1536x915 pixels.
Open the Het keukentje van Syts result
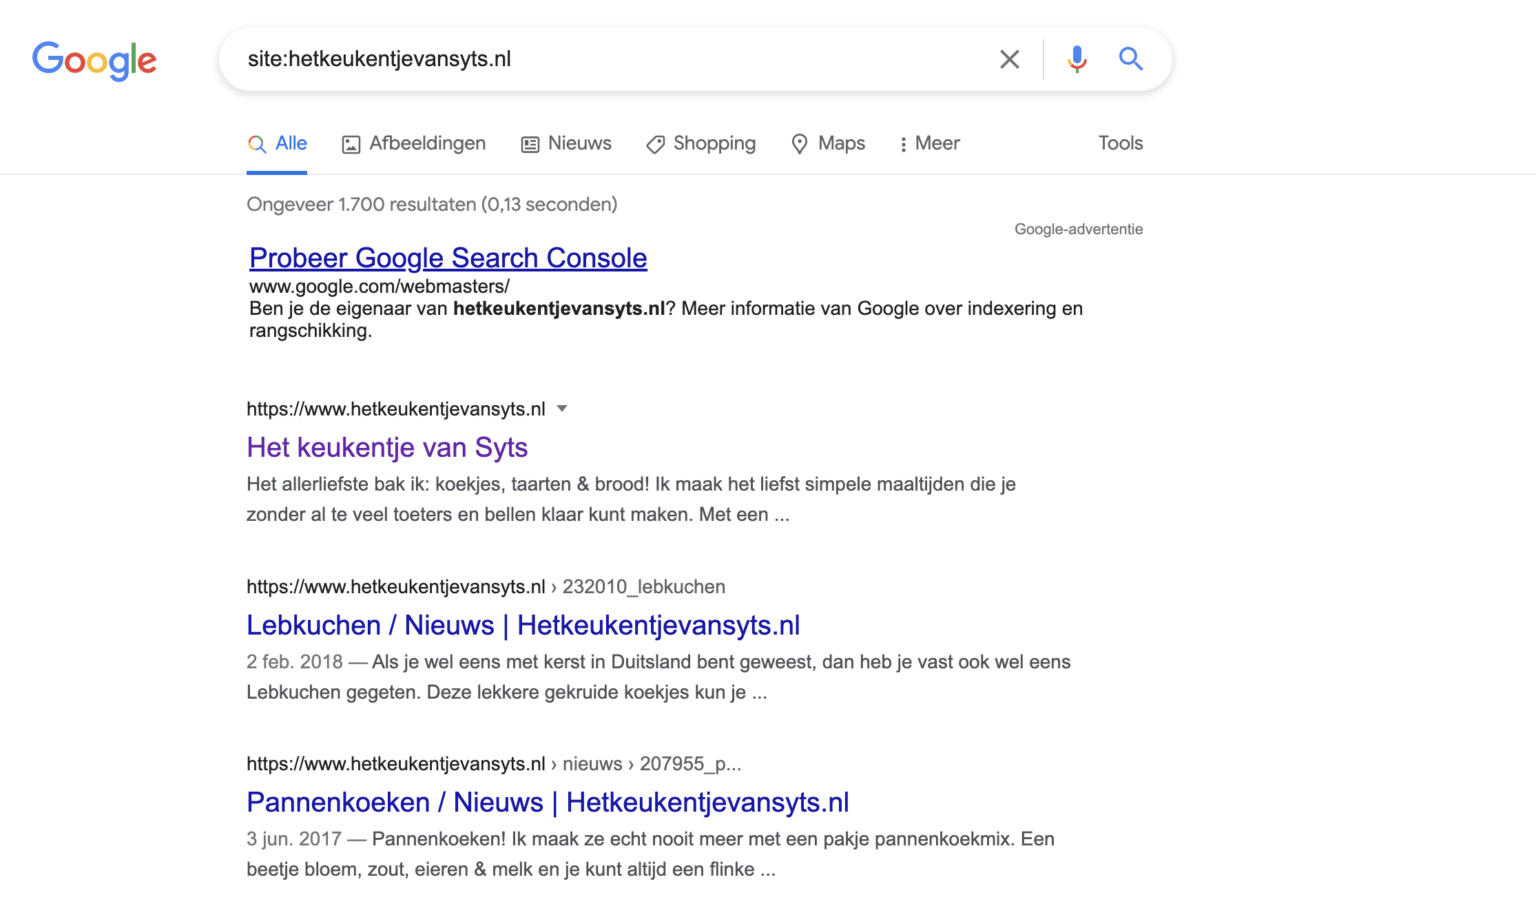click(x=386, y=447)
